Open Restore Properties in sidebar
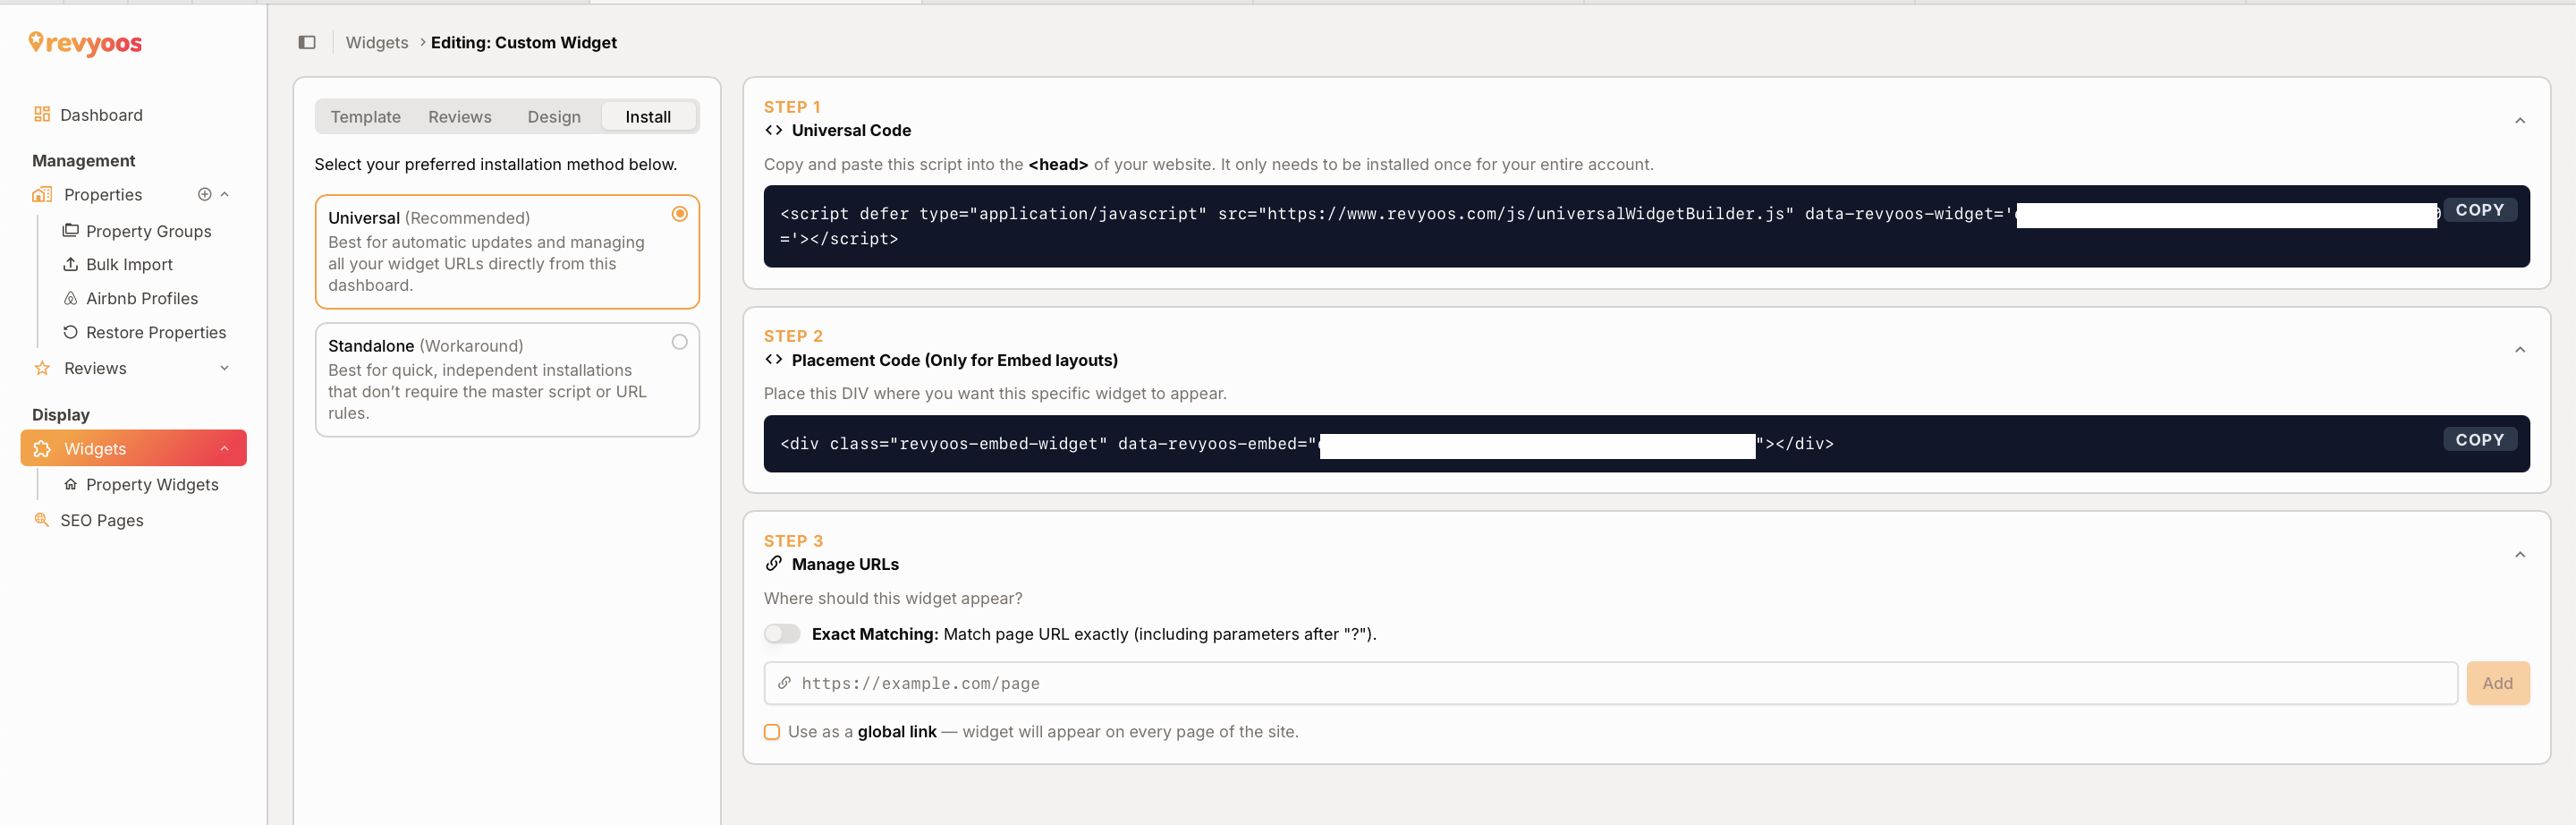Screen dimensions: 2576x825 156,332
